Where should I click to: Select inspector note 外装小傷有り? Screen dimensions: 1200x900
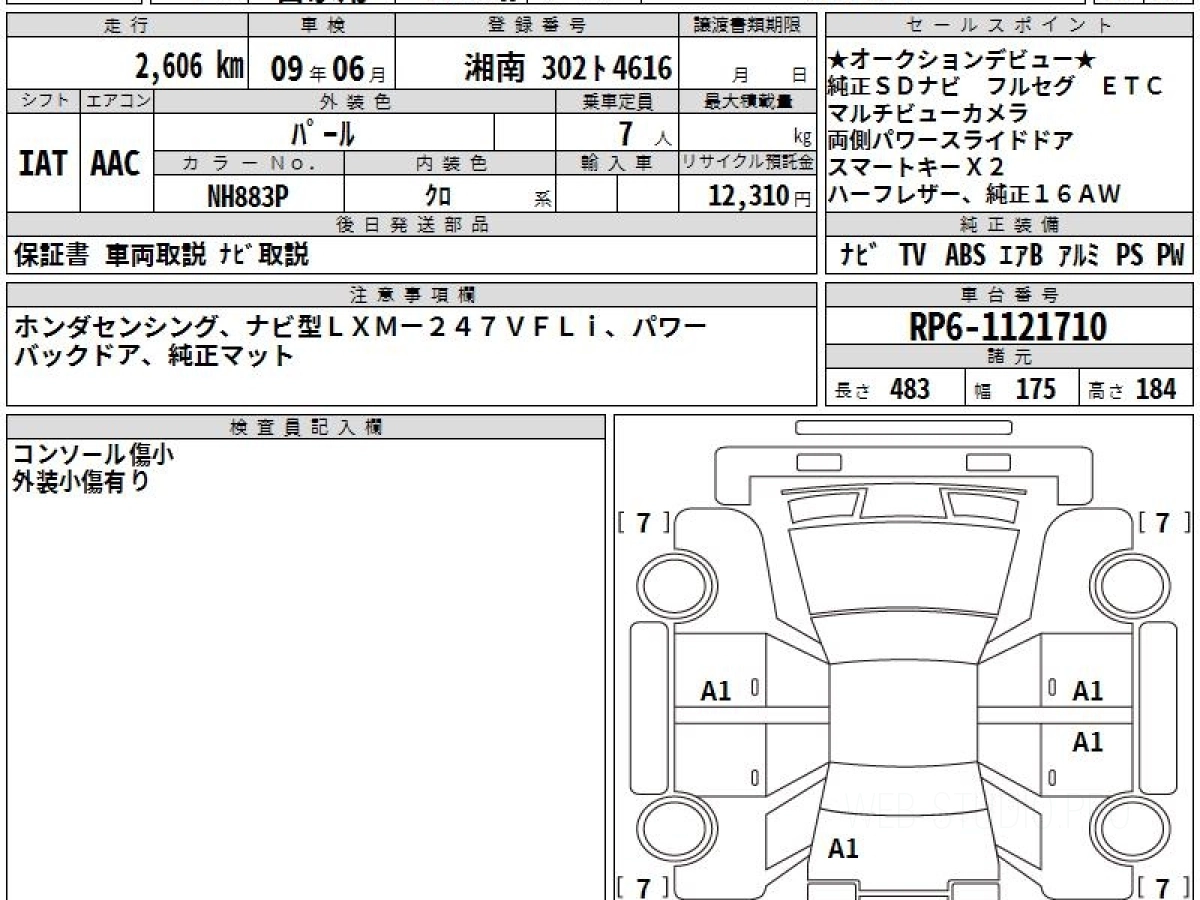coord(81,481)
